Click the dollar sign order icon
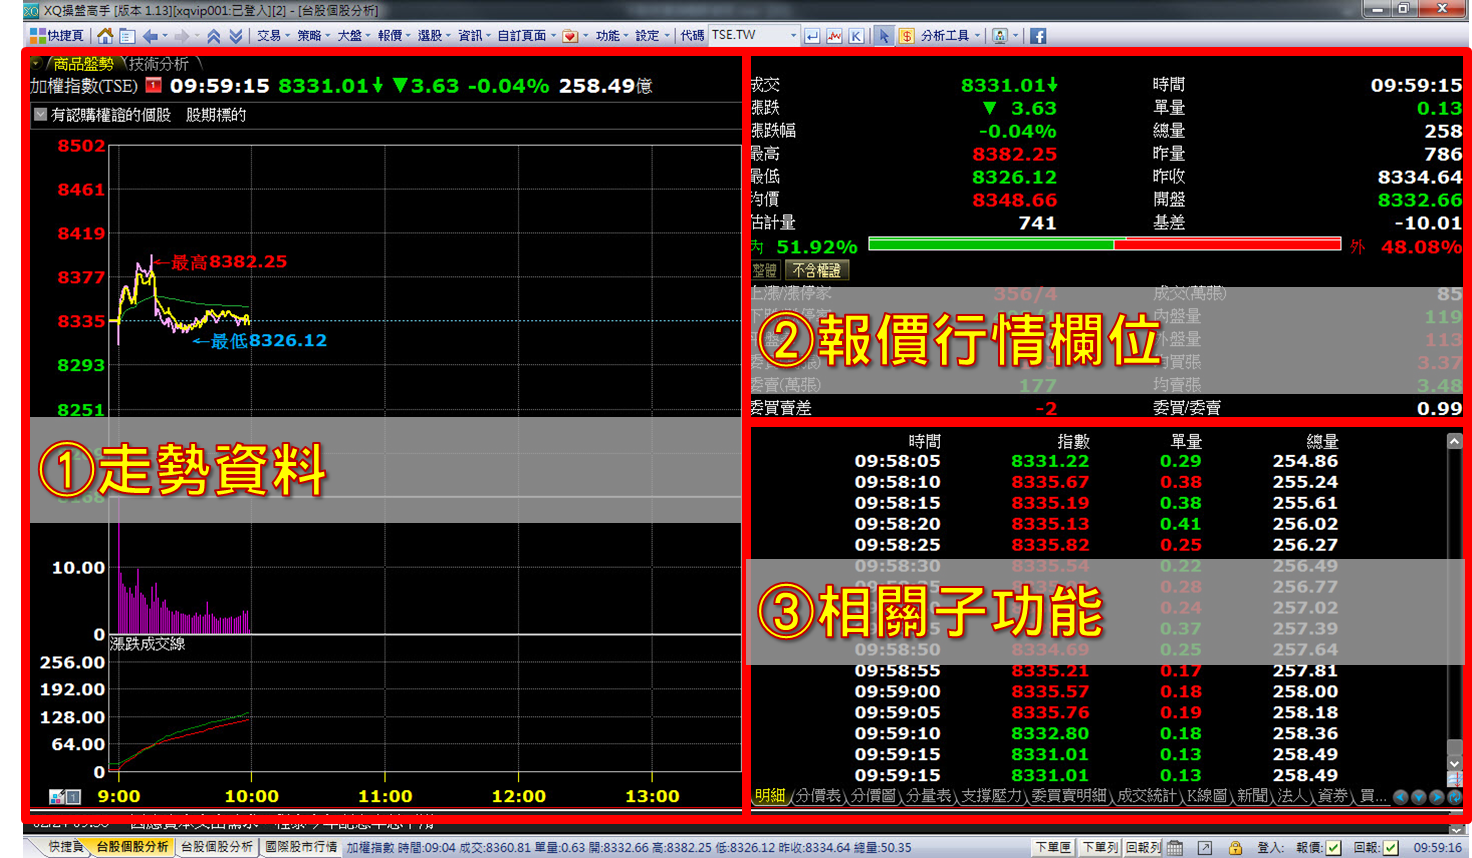 pyautogui.click(x=906, y=36)
